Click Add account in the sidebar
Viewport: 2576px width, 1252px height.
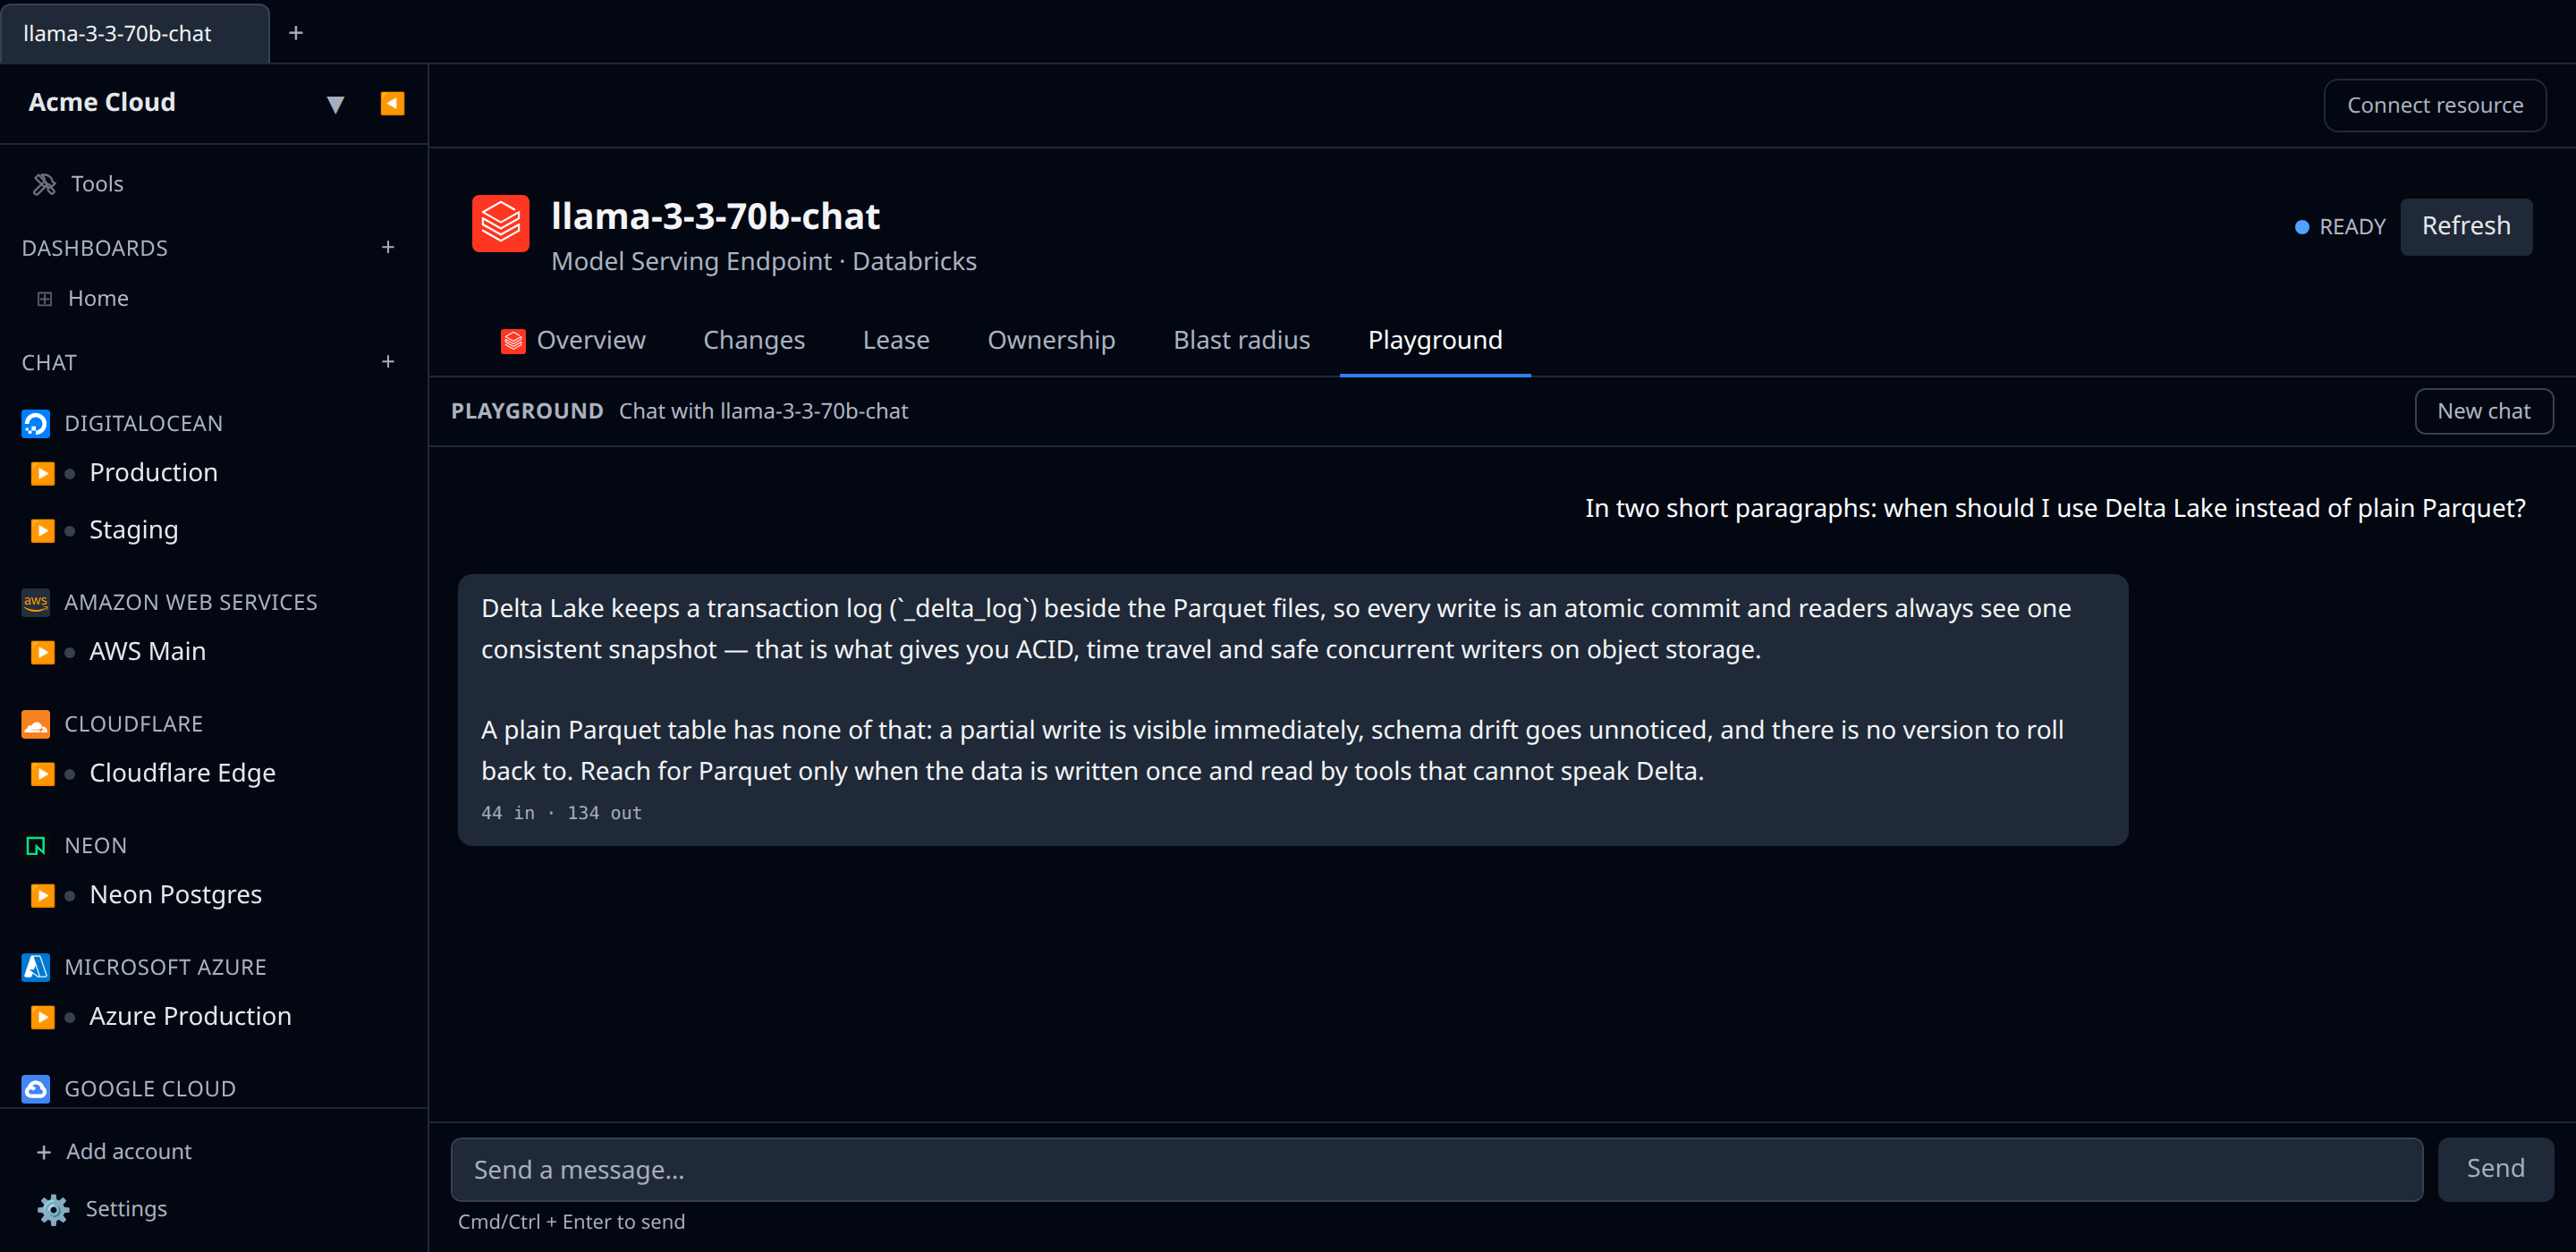[x=129, y=1152]
